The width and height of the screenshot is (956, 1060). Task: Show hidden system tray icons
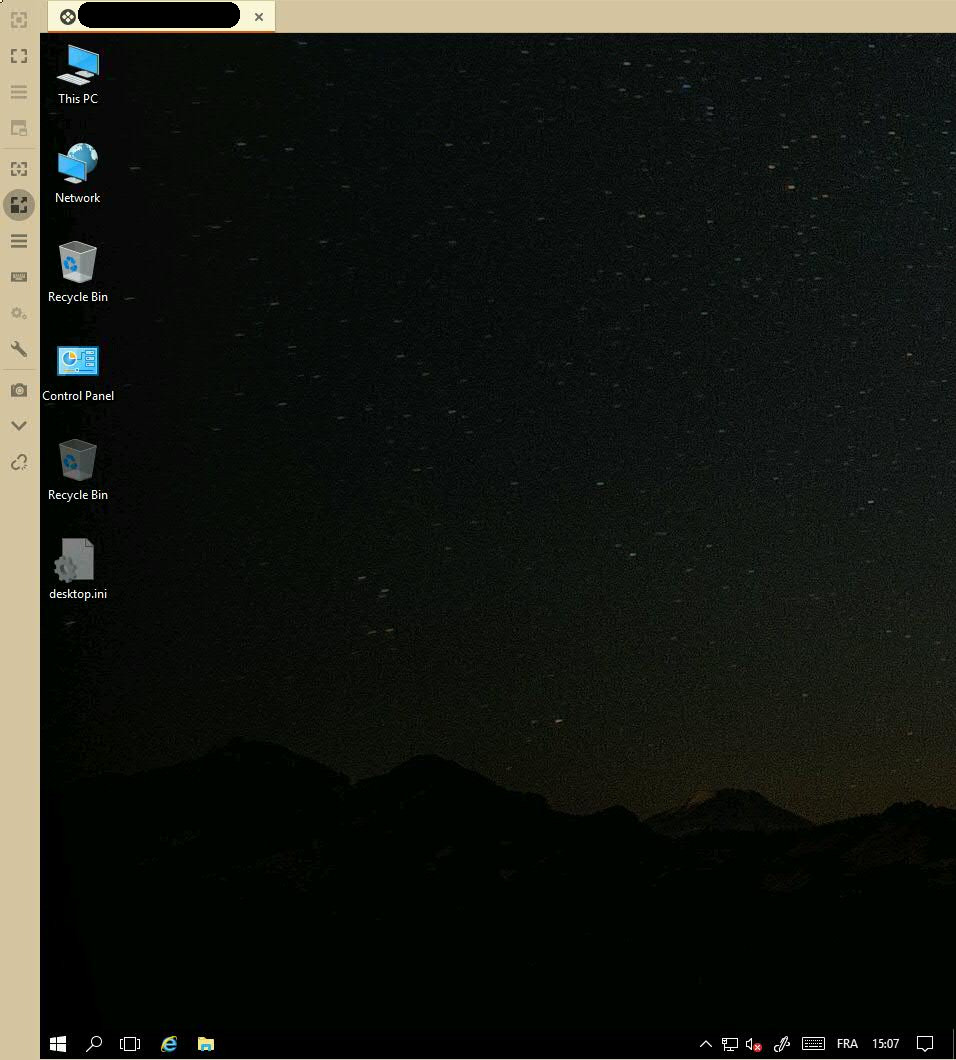(x=705, y=1044)
